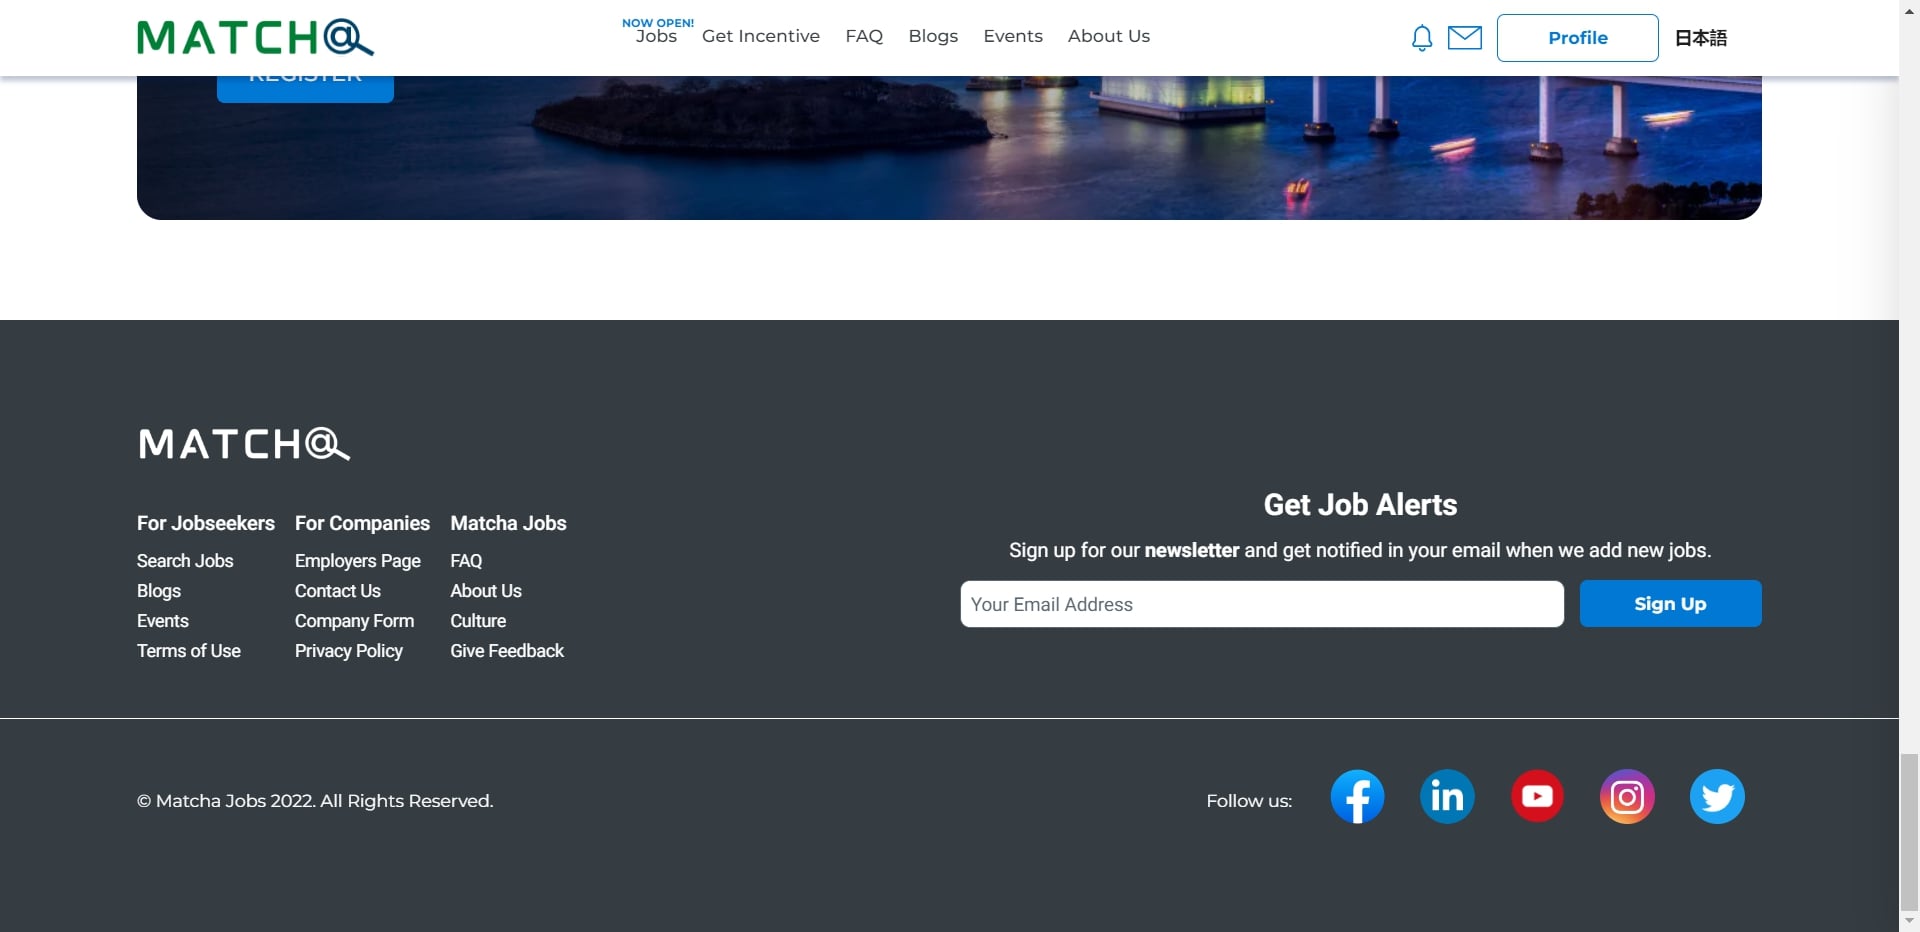Click the Profile button

pos(1577,38)
